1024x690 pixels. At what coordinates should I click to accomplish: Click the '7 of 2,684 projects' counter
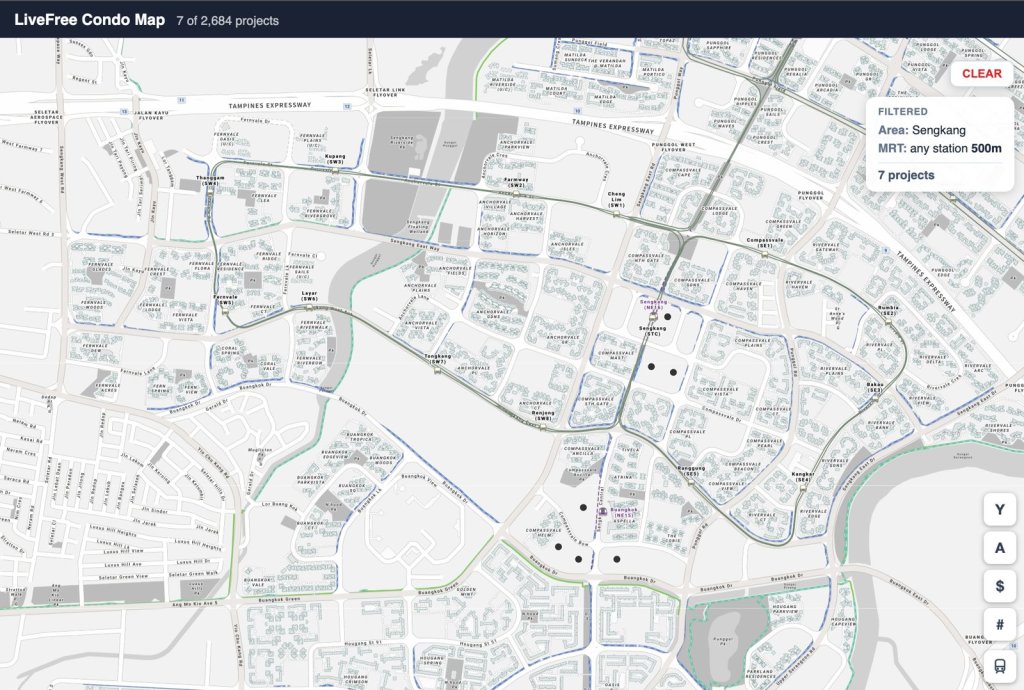pyautogui.click(x=227, y=21)
